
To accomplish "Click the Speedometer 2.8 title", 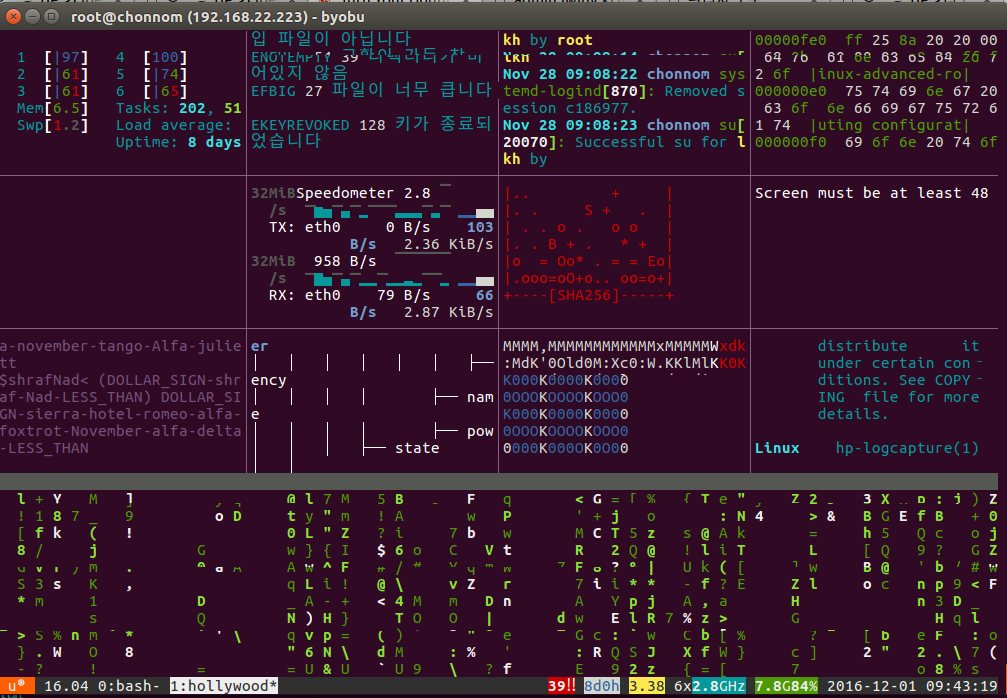I will [x=363, y=193].
